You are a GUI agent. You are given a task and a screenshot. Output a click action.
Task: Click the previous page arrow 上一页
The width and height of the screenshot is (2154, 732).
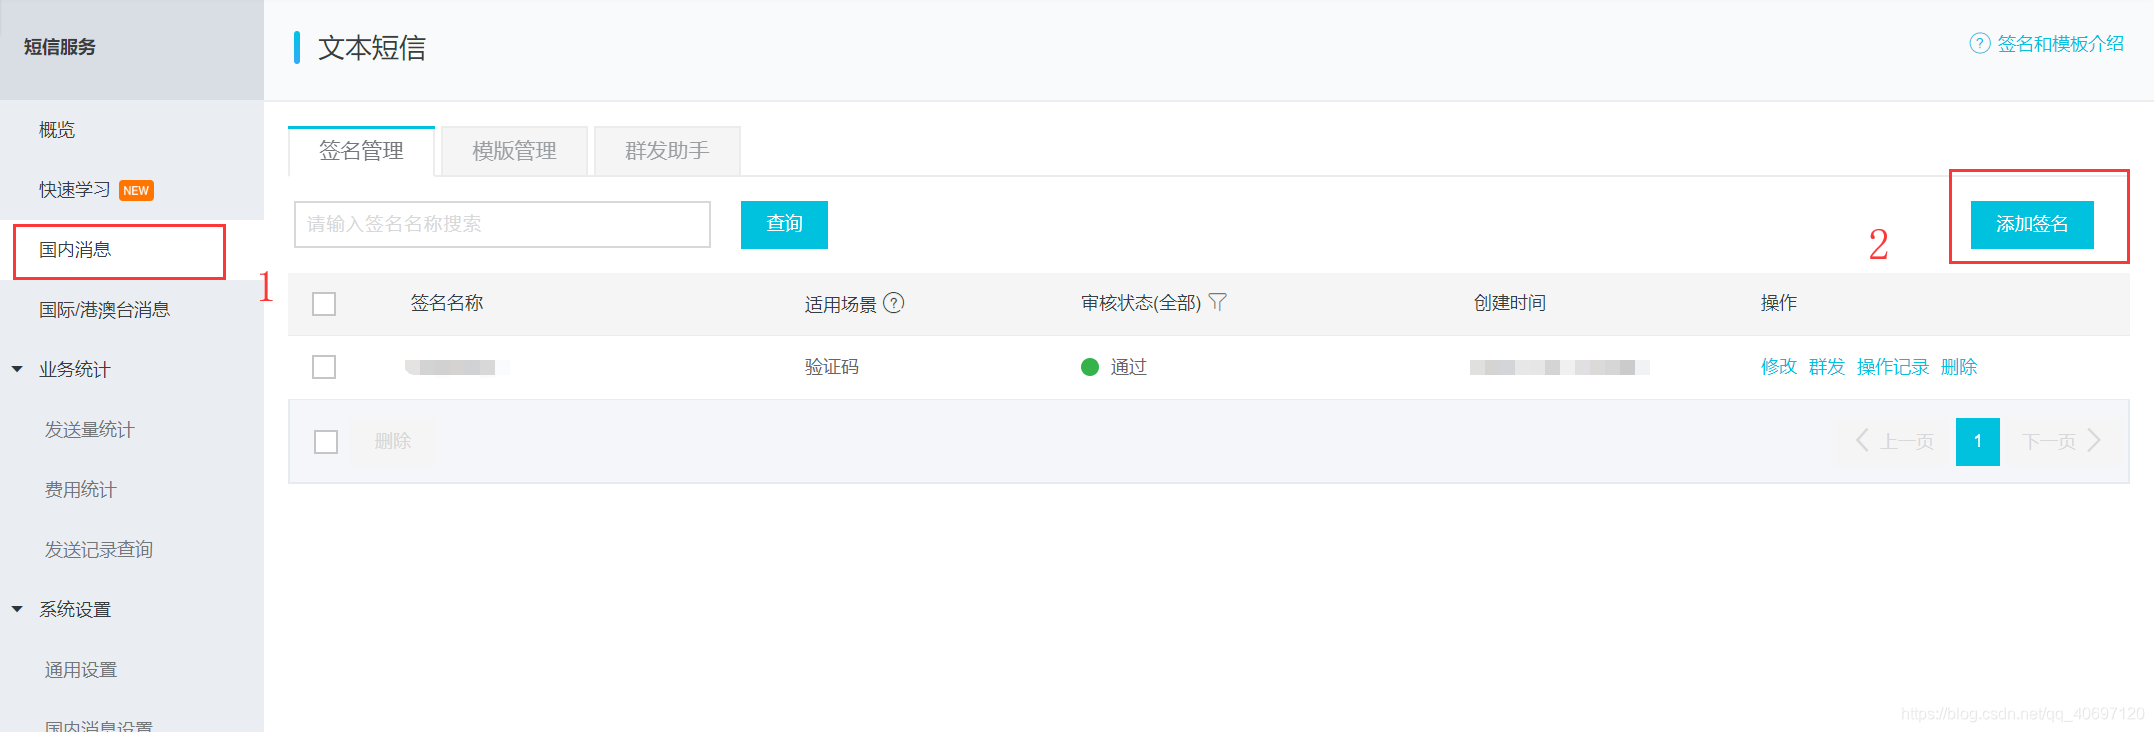[1862, 440]
